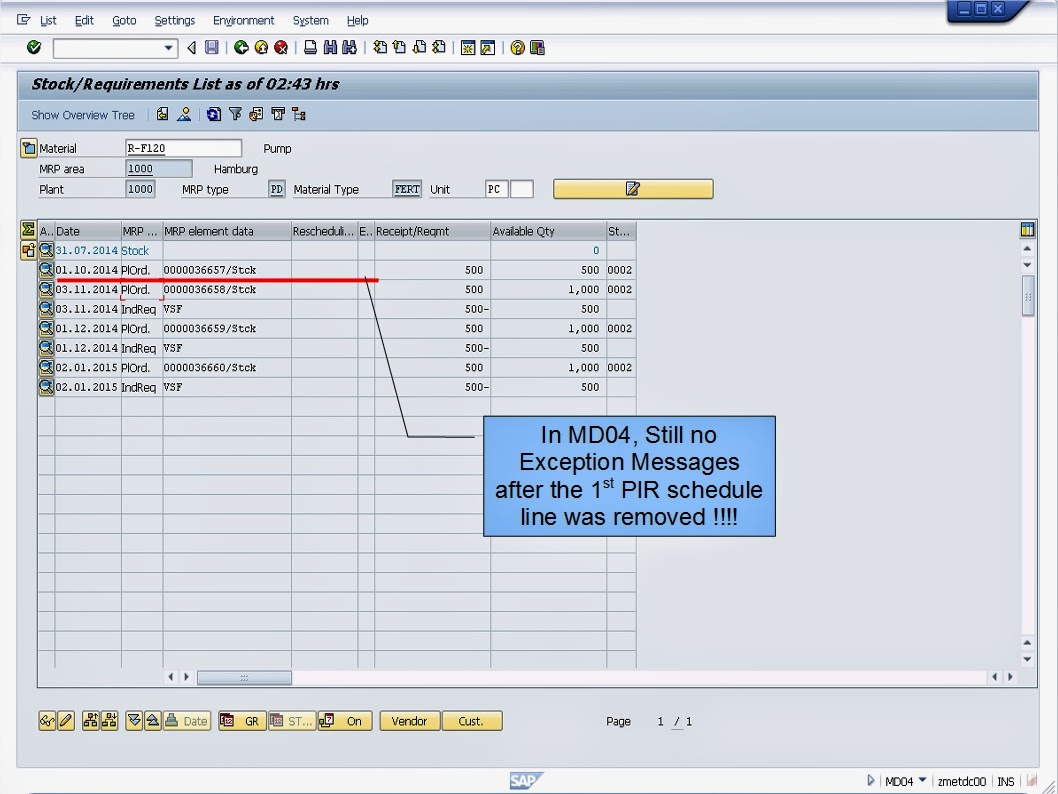
Task: Click the Available Qty column header
Action: tap(548, 231)
